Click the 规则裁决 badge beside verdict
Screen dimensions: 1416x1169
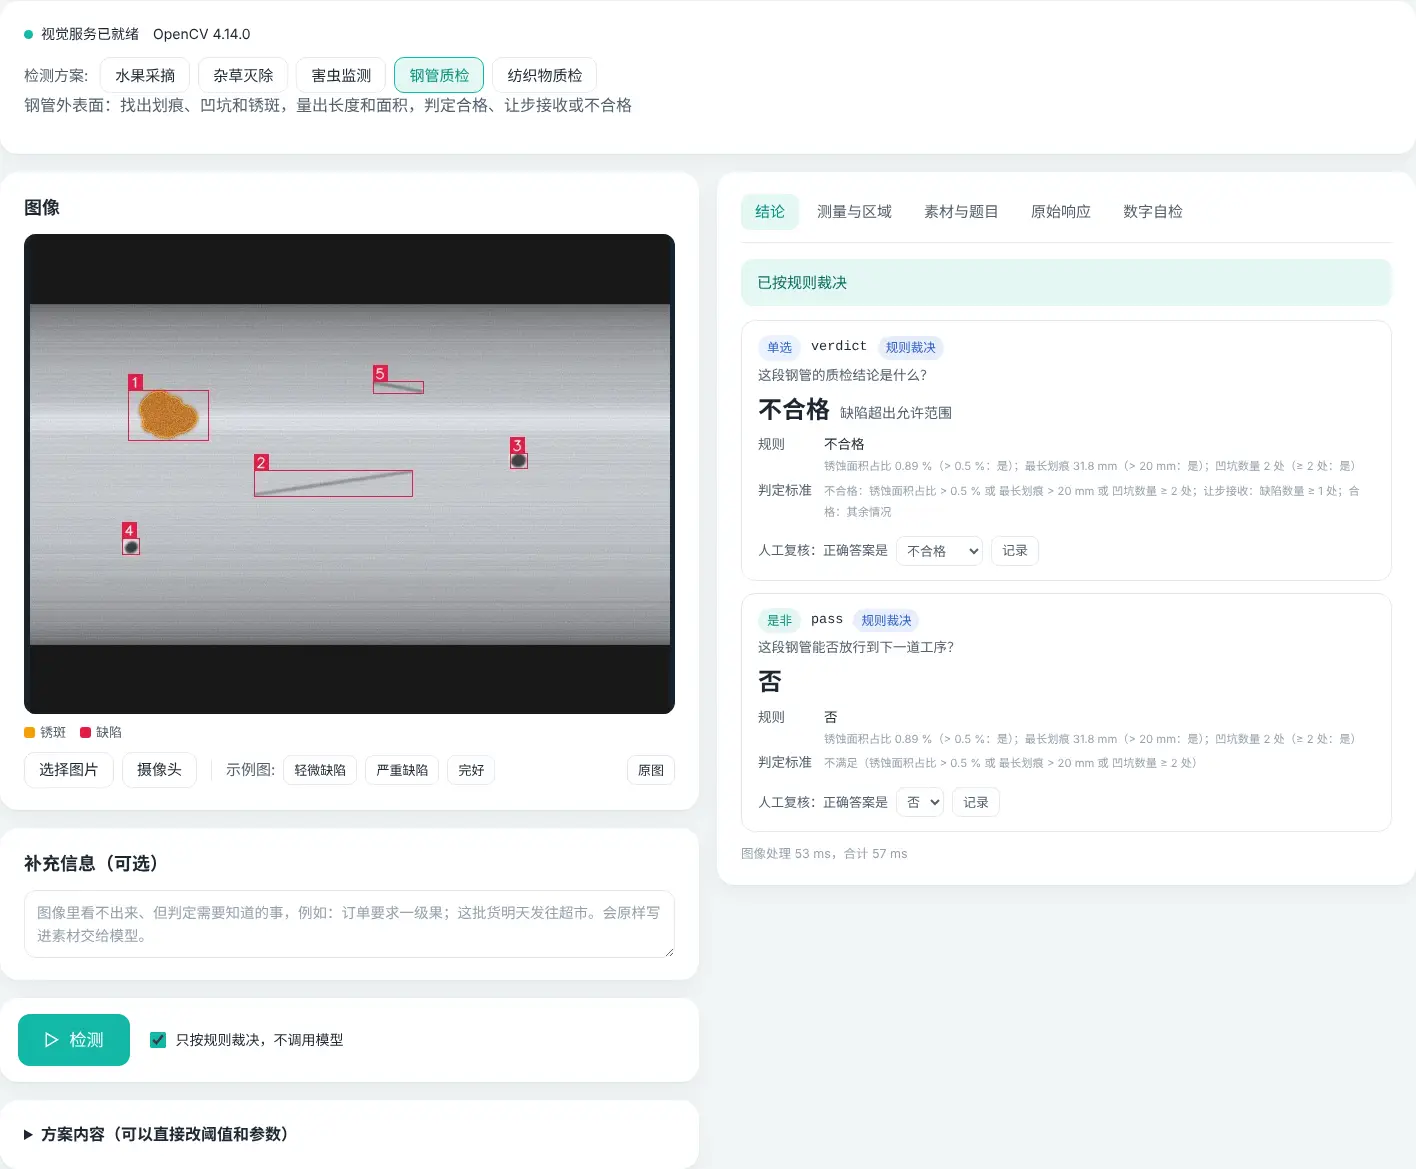(x=911, y=347)
